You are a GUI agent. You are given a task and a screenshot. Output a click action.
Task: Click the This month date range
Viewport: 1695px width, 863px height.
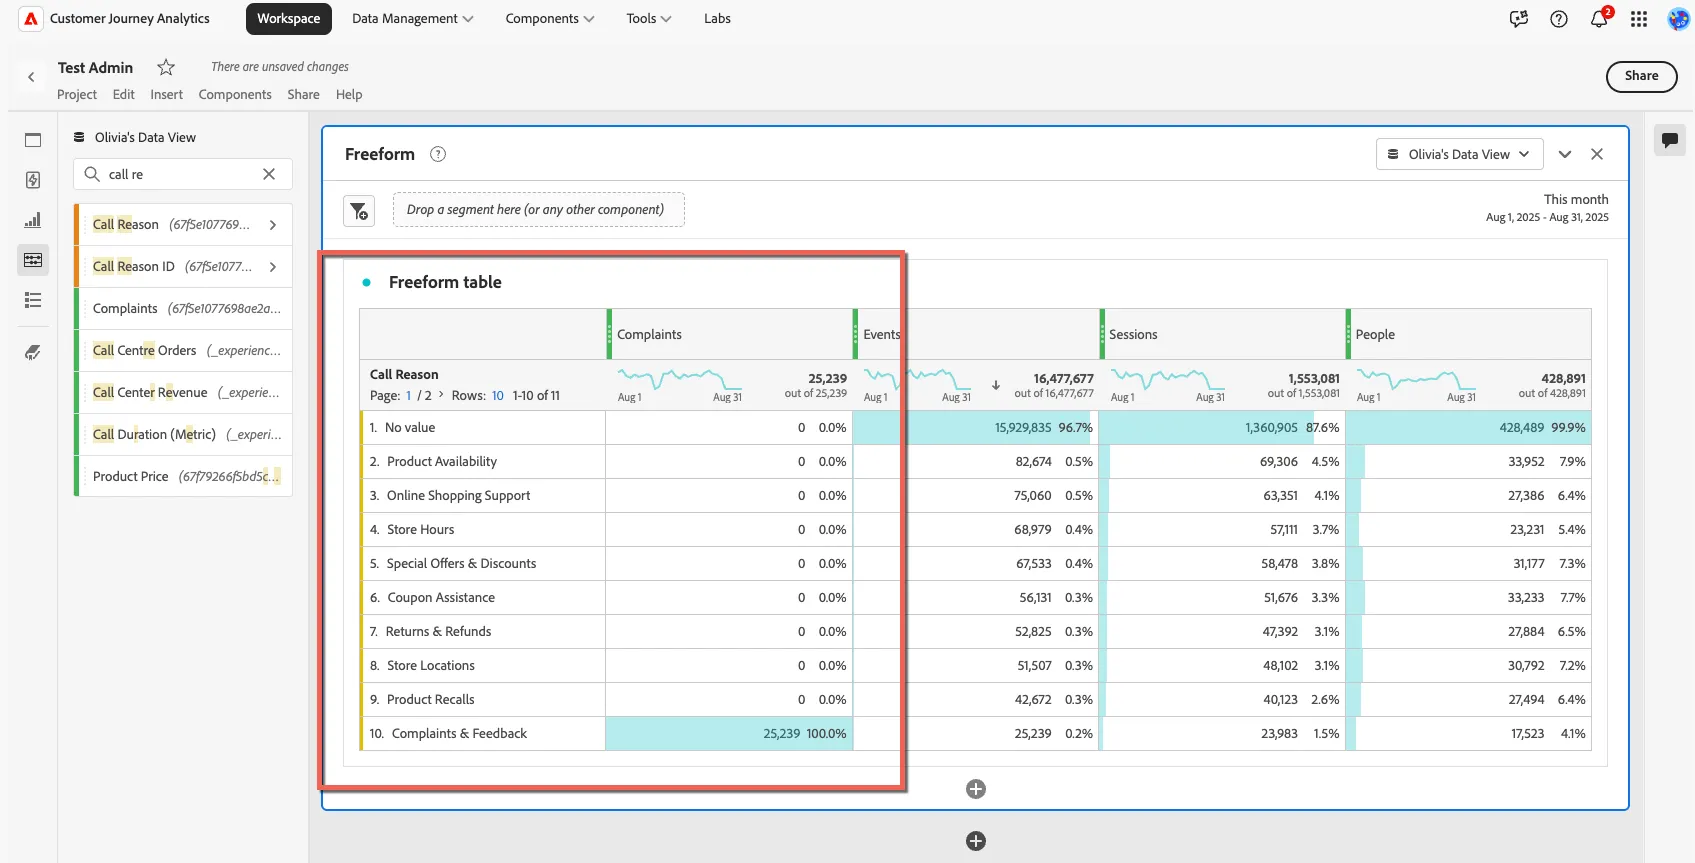1547,208
